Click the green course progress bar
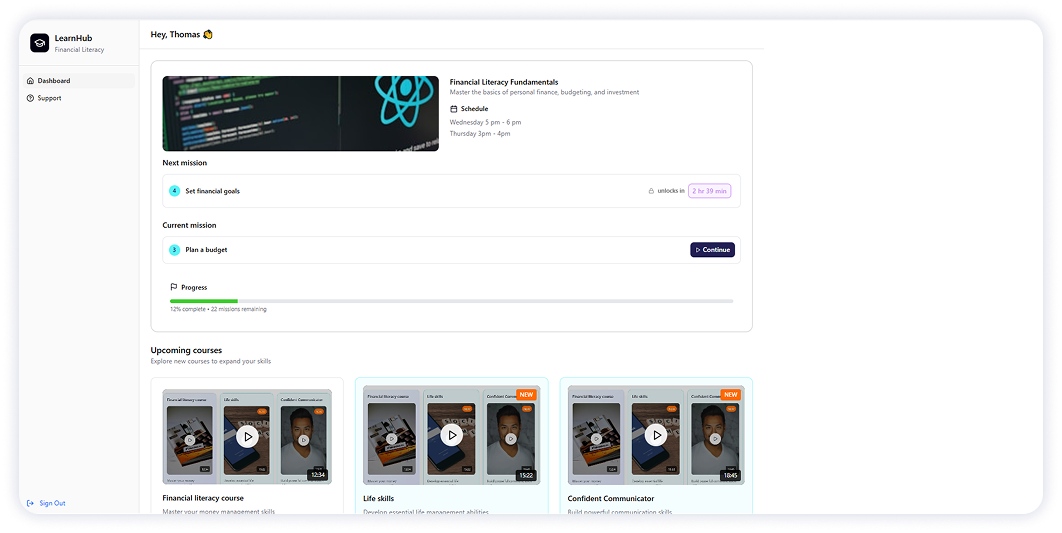 [204, 300]
